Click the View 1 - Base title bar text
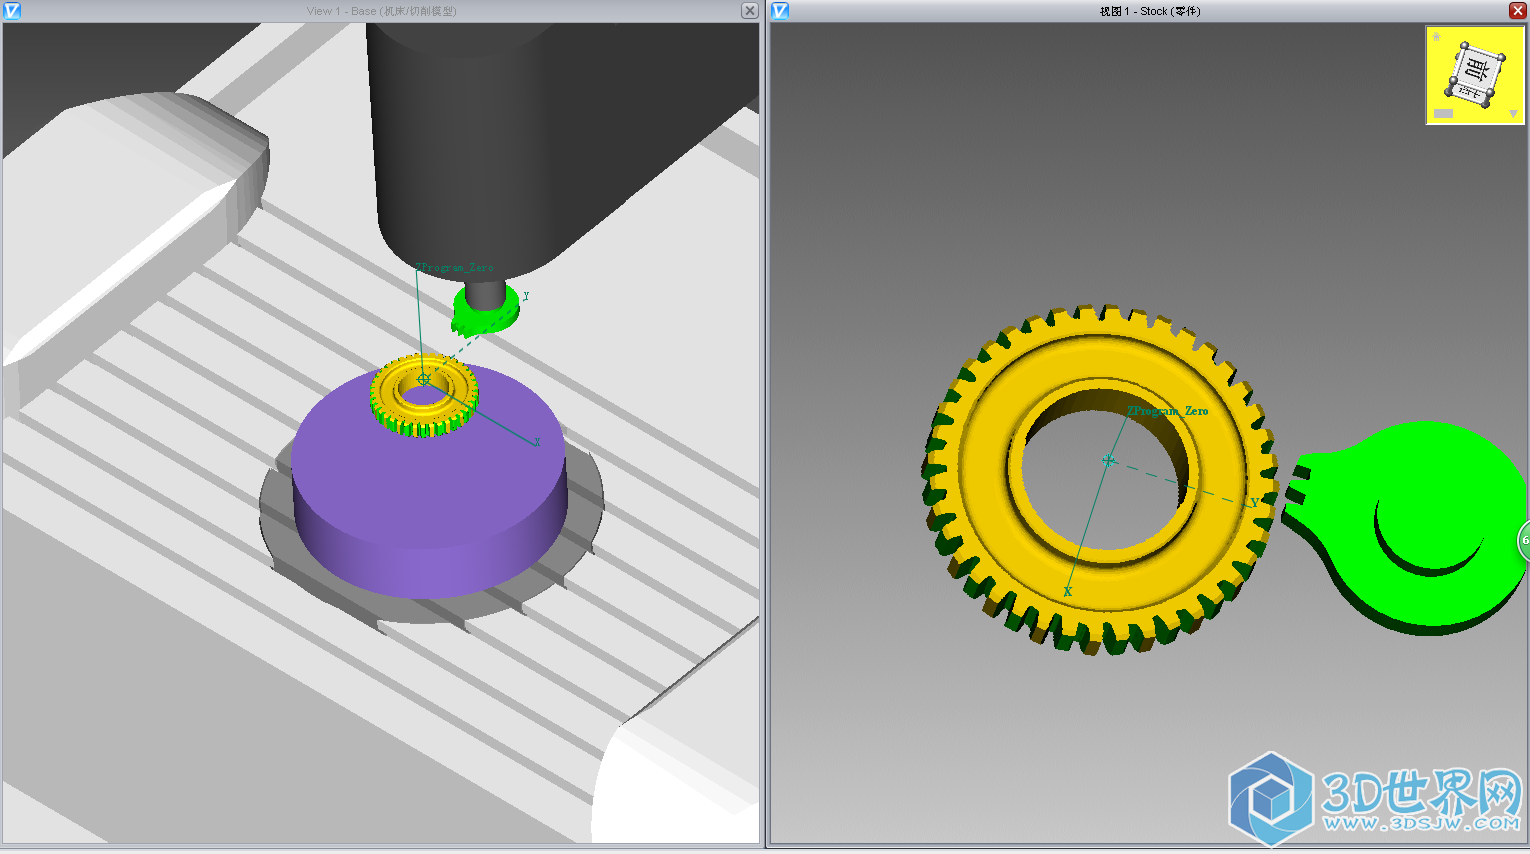 (381, 11)
